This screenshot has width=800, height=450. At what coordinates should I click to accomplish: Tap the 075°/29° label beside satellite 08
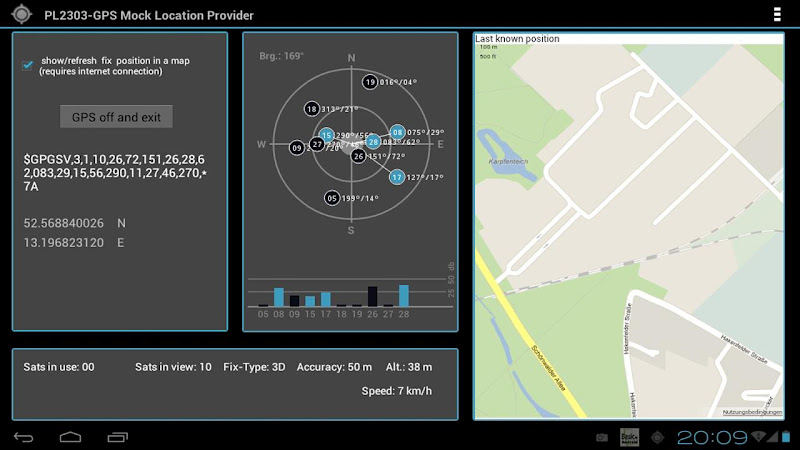click(x=426, y=133)
